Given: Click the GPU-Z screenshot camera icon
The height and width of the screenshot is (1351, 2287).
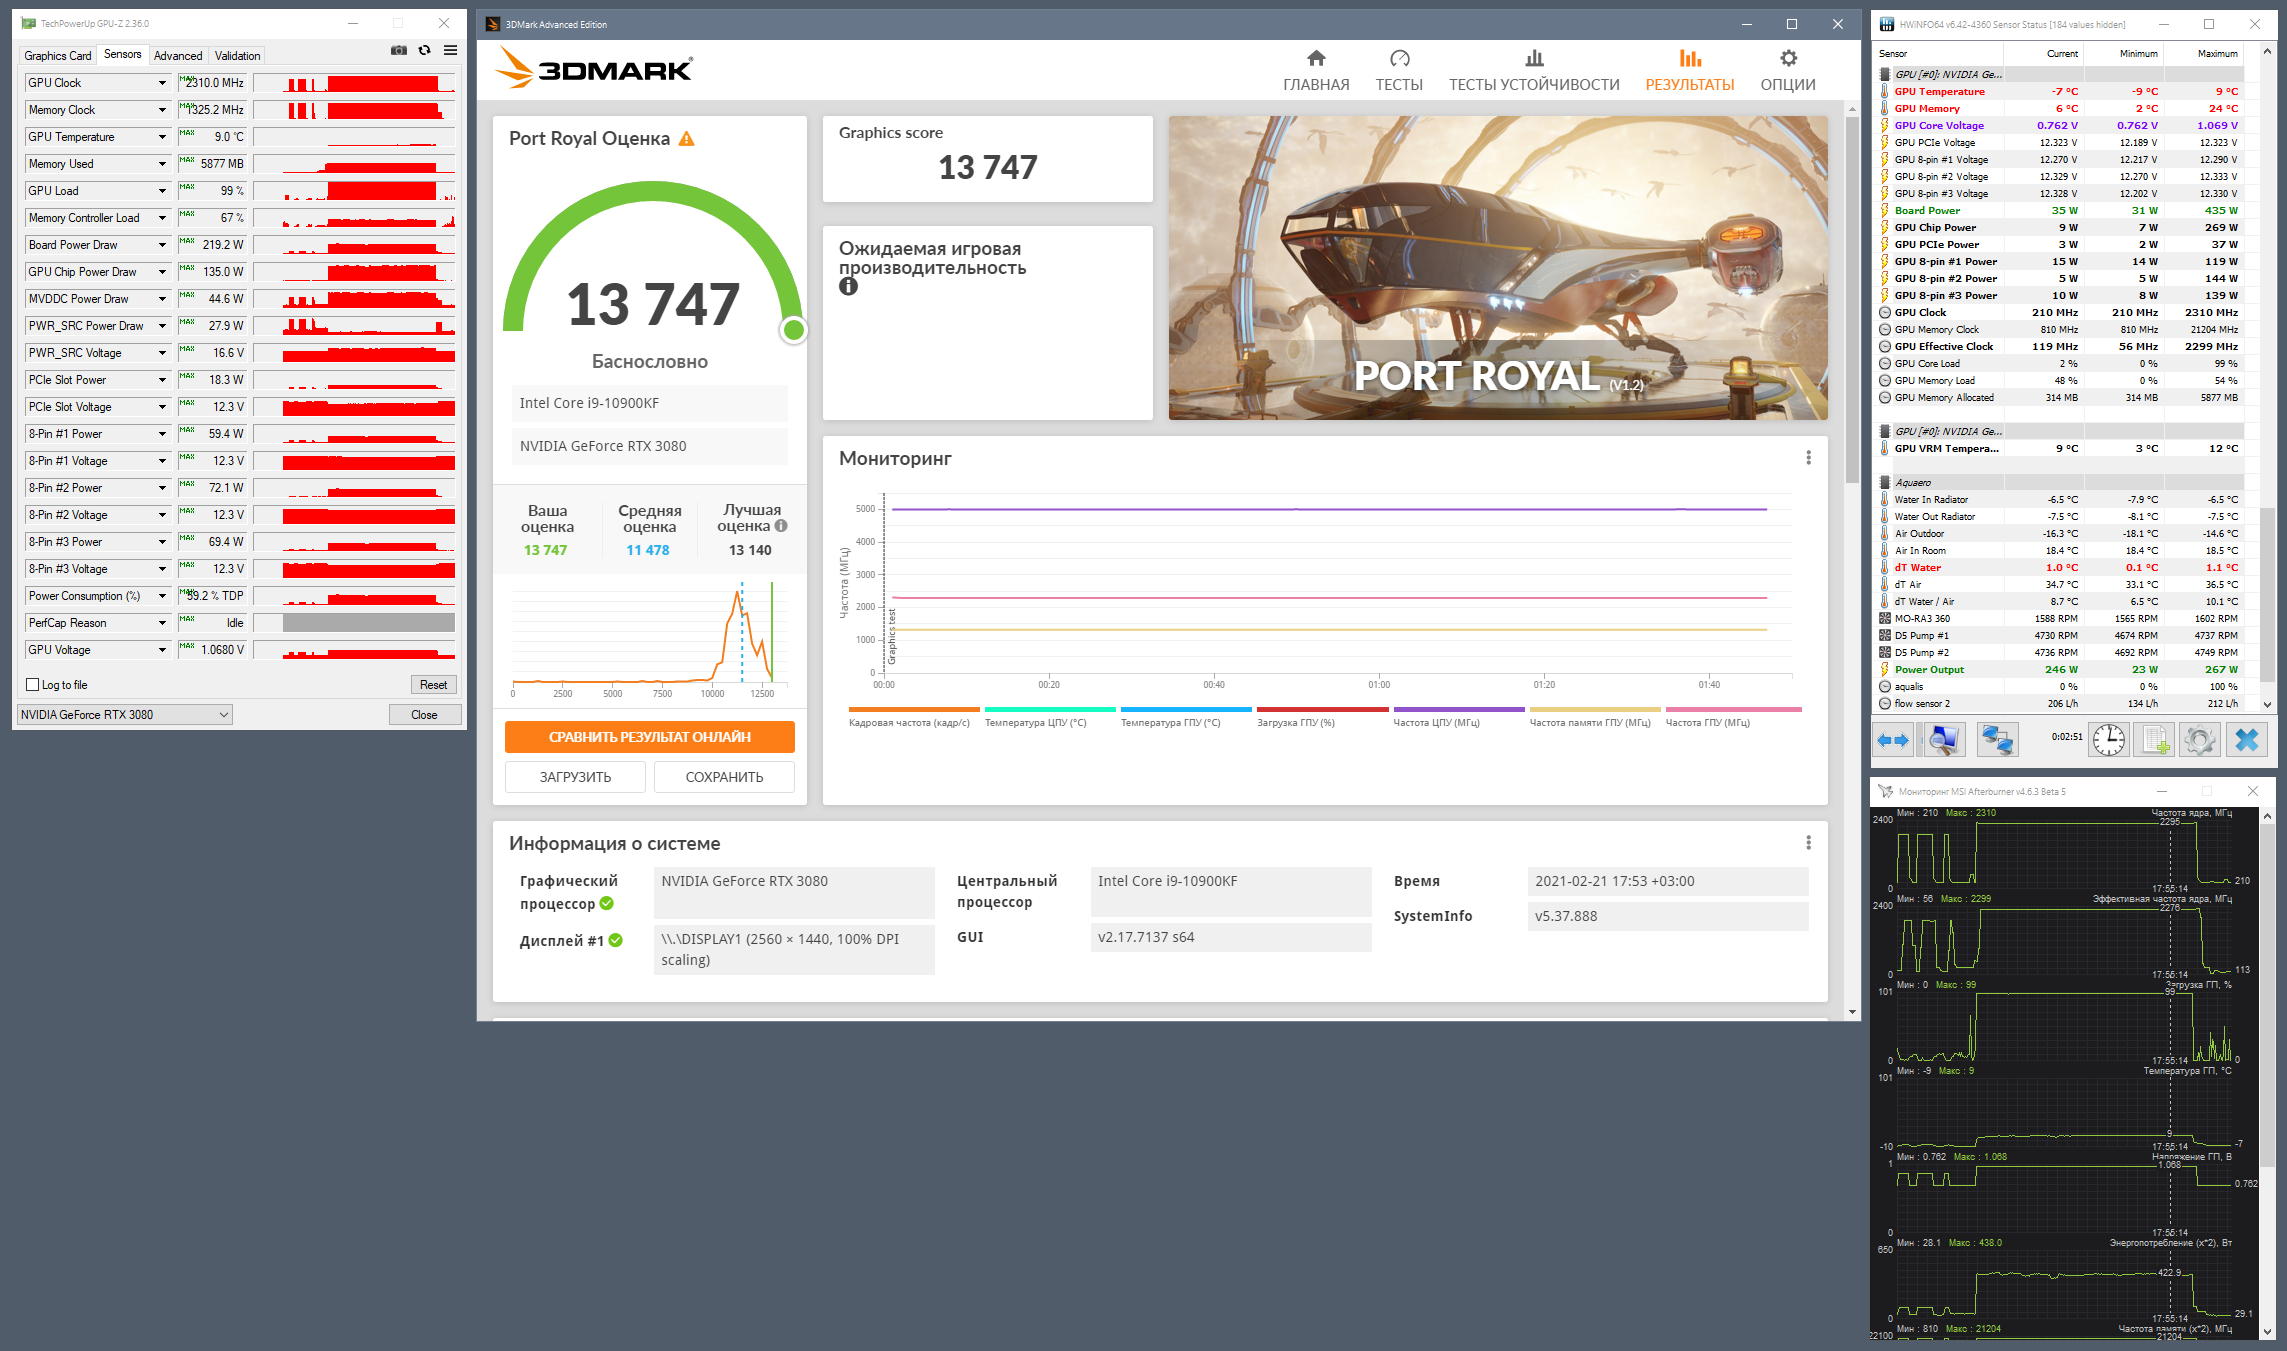Looking at the screenshot, I should click(x=399, y=51).
